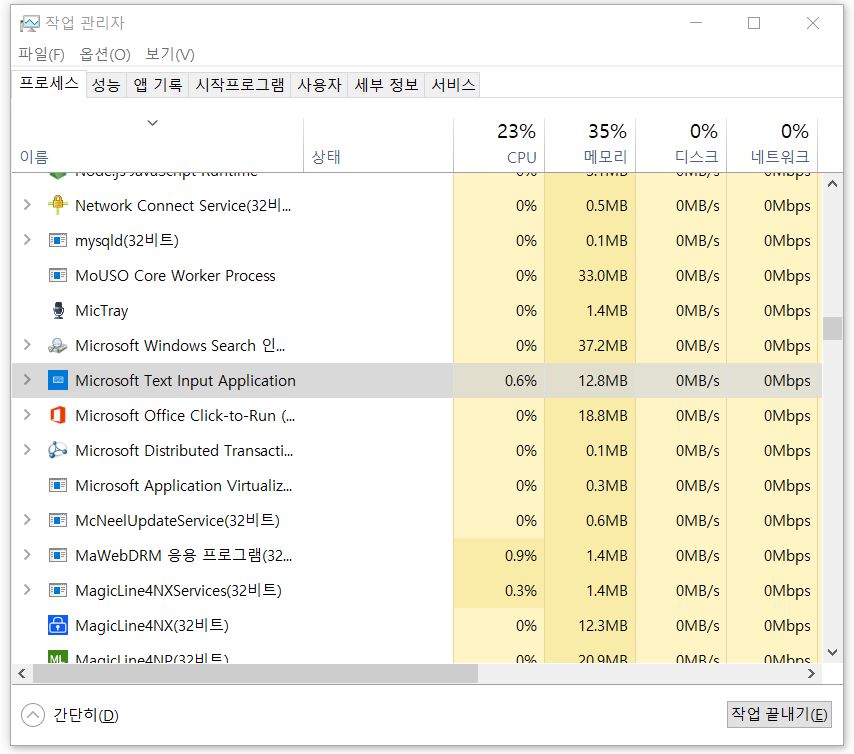Expand Microsoft Distributed Transaction group
The width and height of the screenshot is (854, 754).
27,449
